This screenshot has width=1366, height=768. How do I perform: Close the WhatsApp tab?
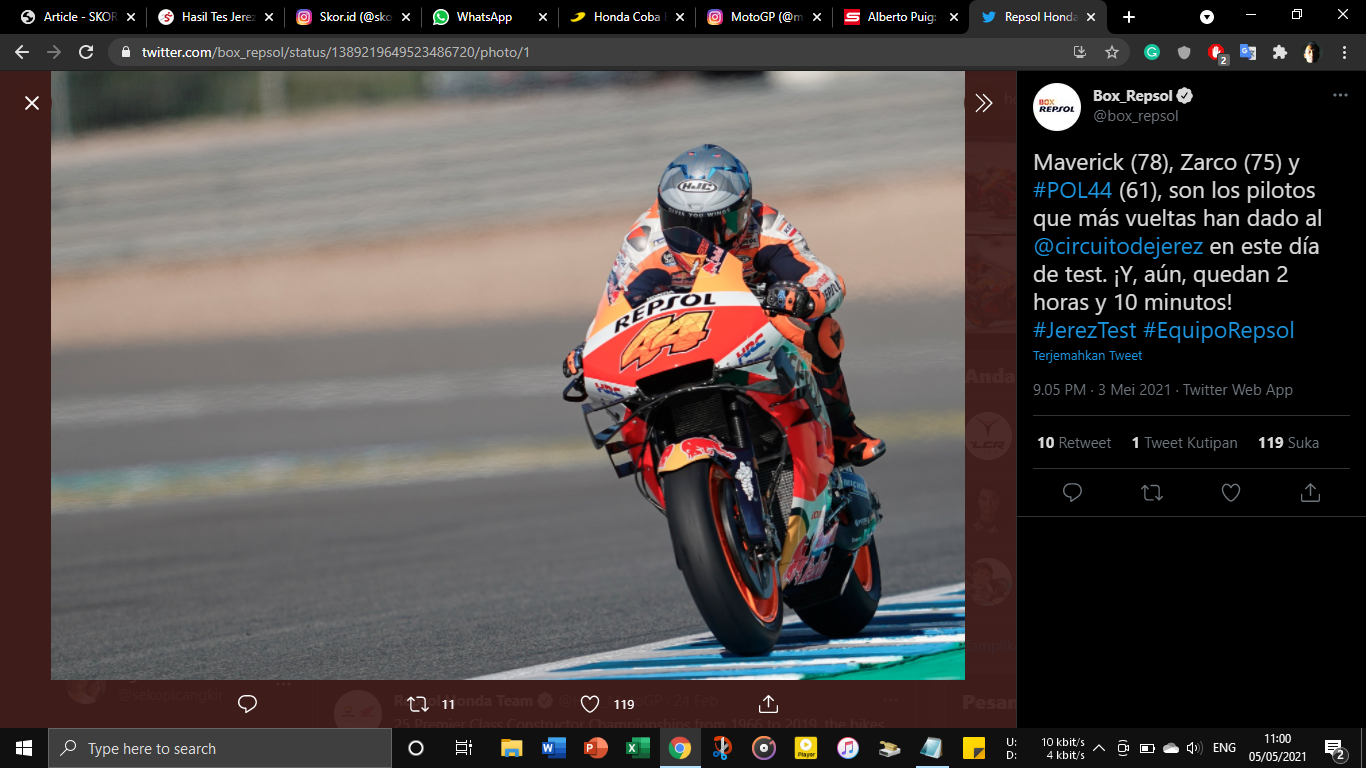pos(543,17)
